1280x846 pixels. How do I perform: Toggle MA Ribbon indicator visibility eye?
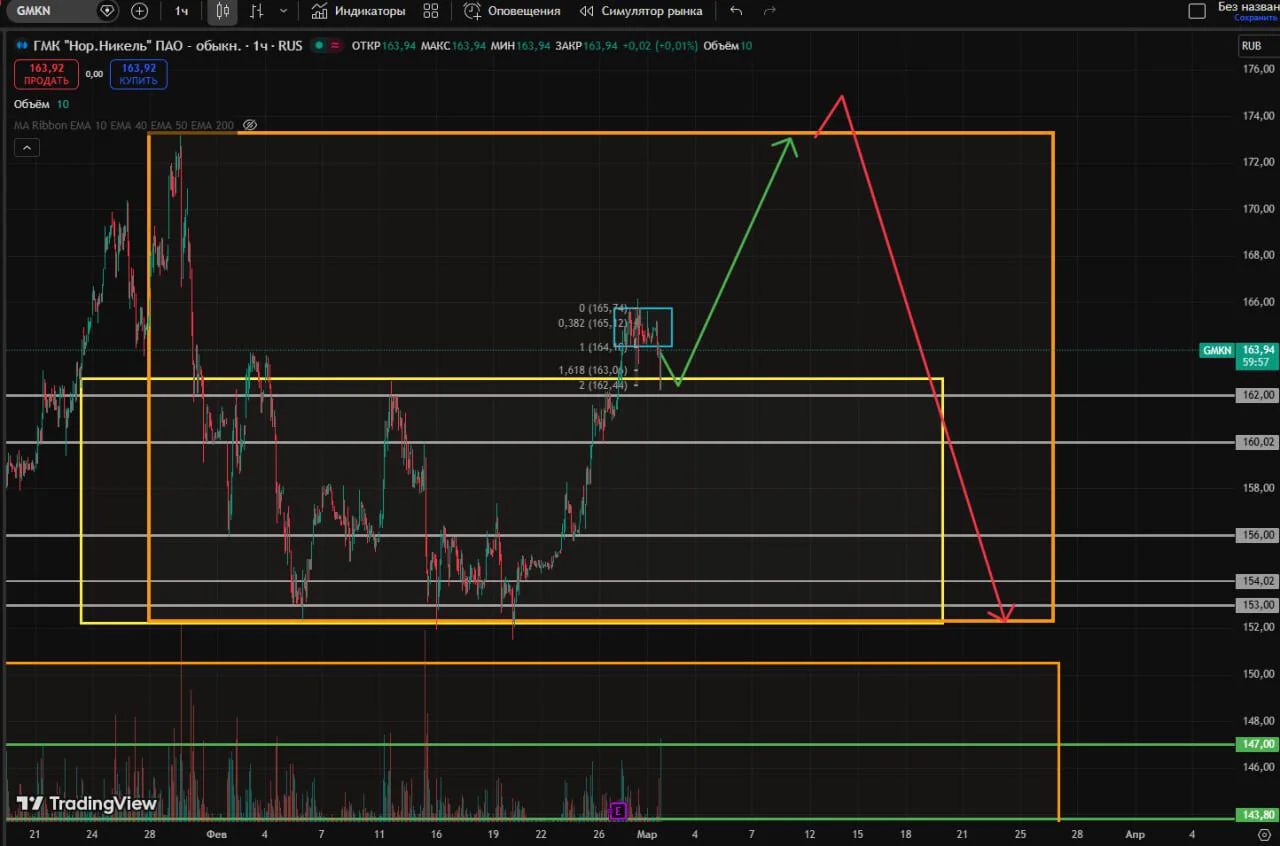(x=251, y=125)
